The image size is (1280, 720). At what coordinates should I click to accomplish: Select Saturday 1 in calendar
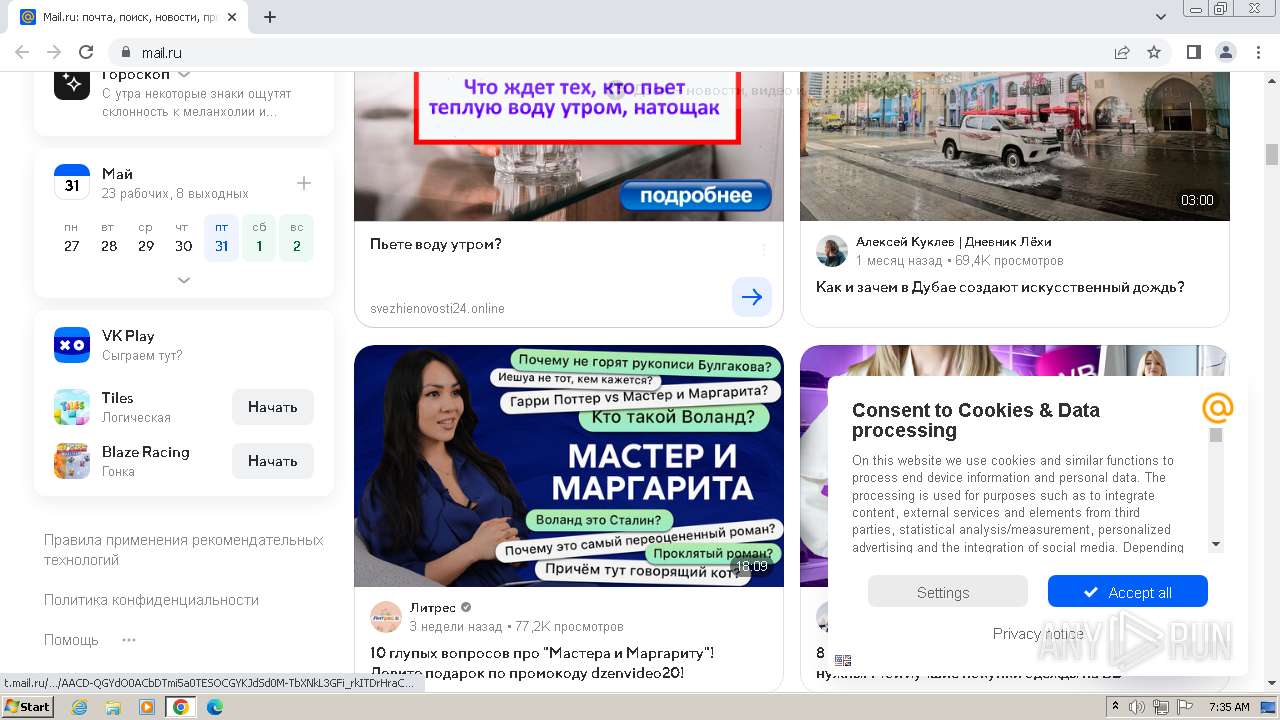pyautogui.click(x=259, y=238)
